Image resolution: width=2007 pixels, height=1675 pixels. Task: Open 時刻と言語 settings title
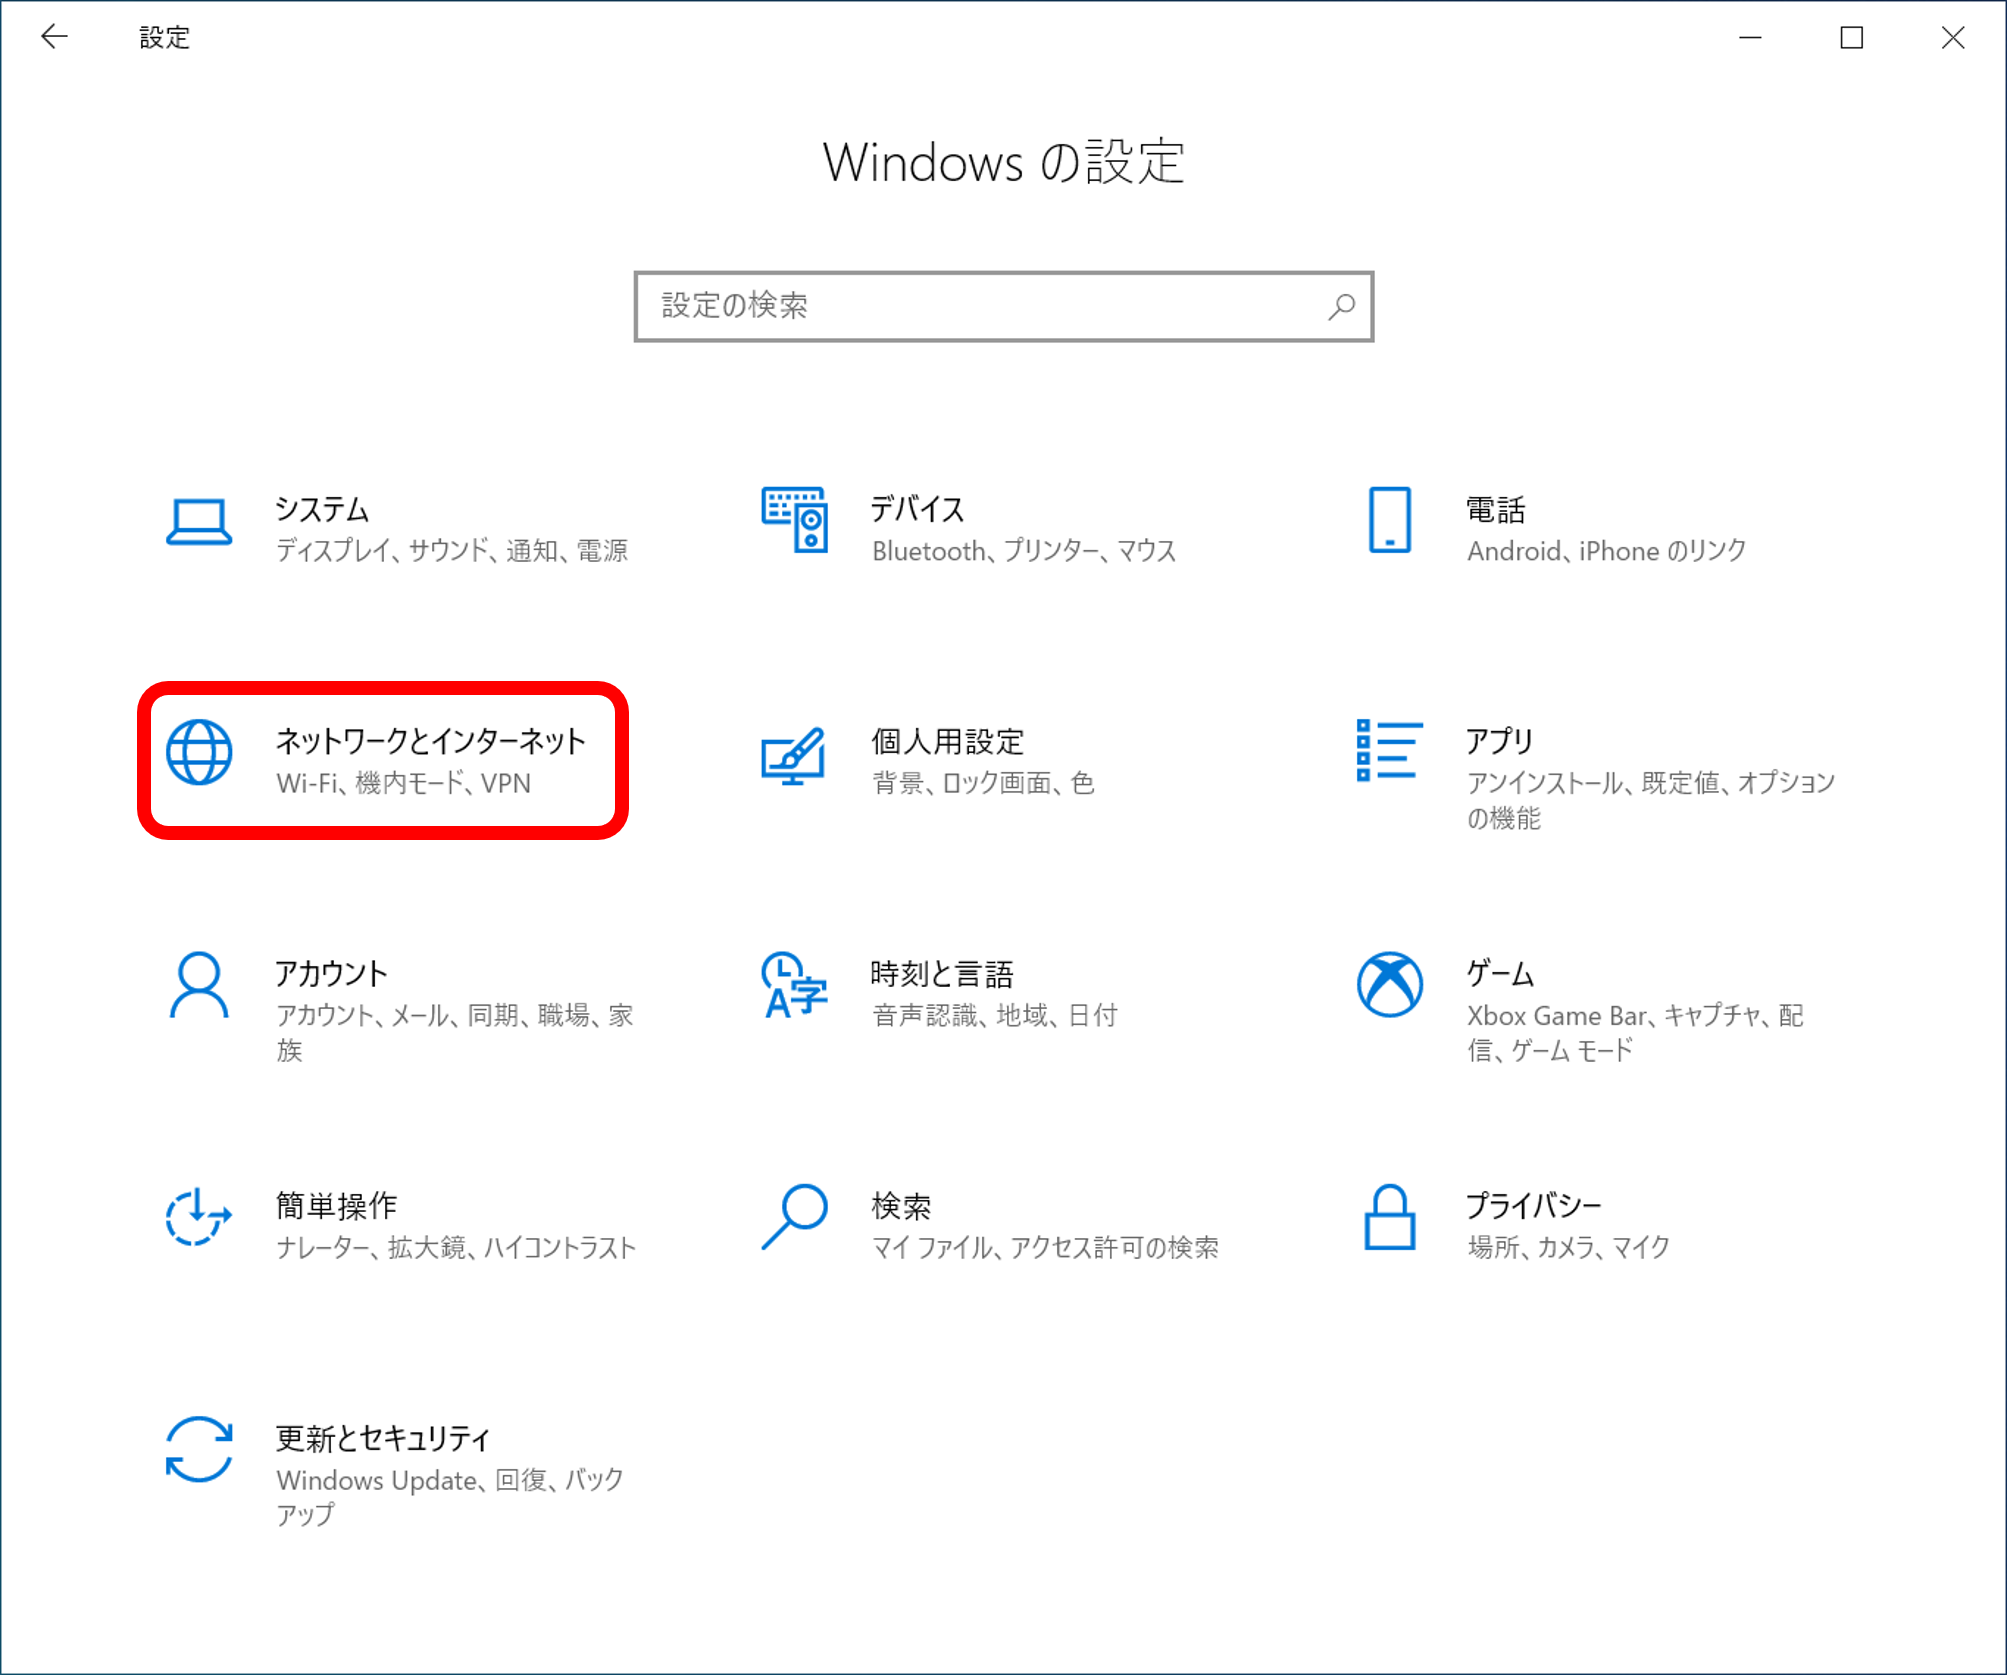[941, 973]
